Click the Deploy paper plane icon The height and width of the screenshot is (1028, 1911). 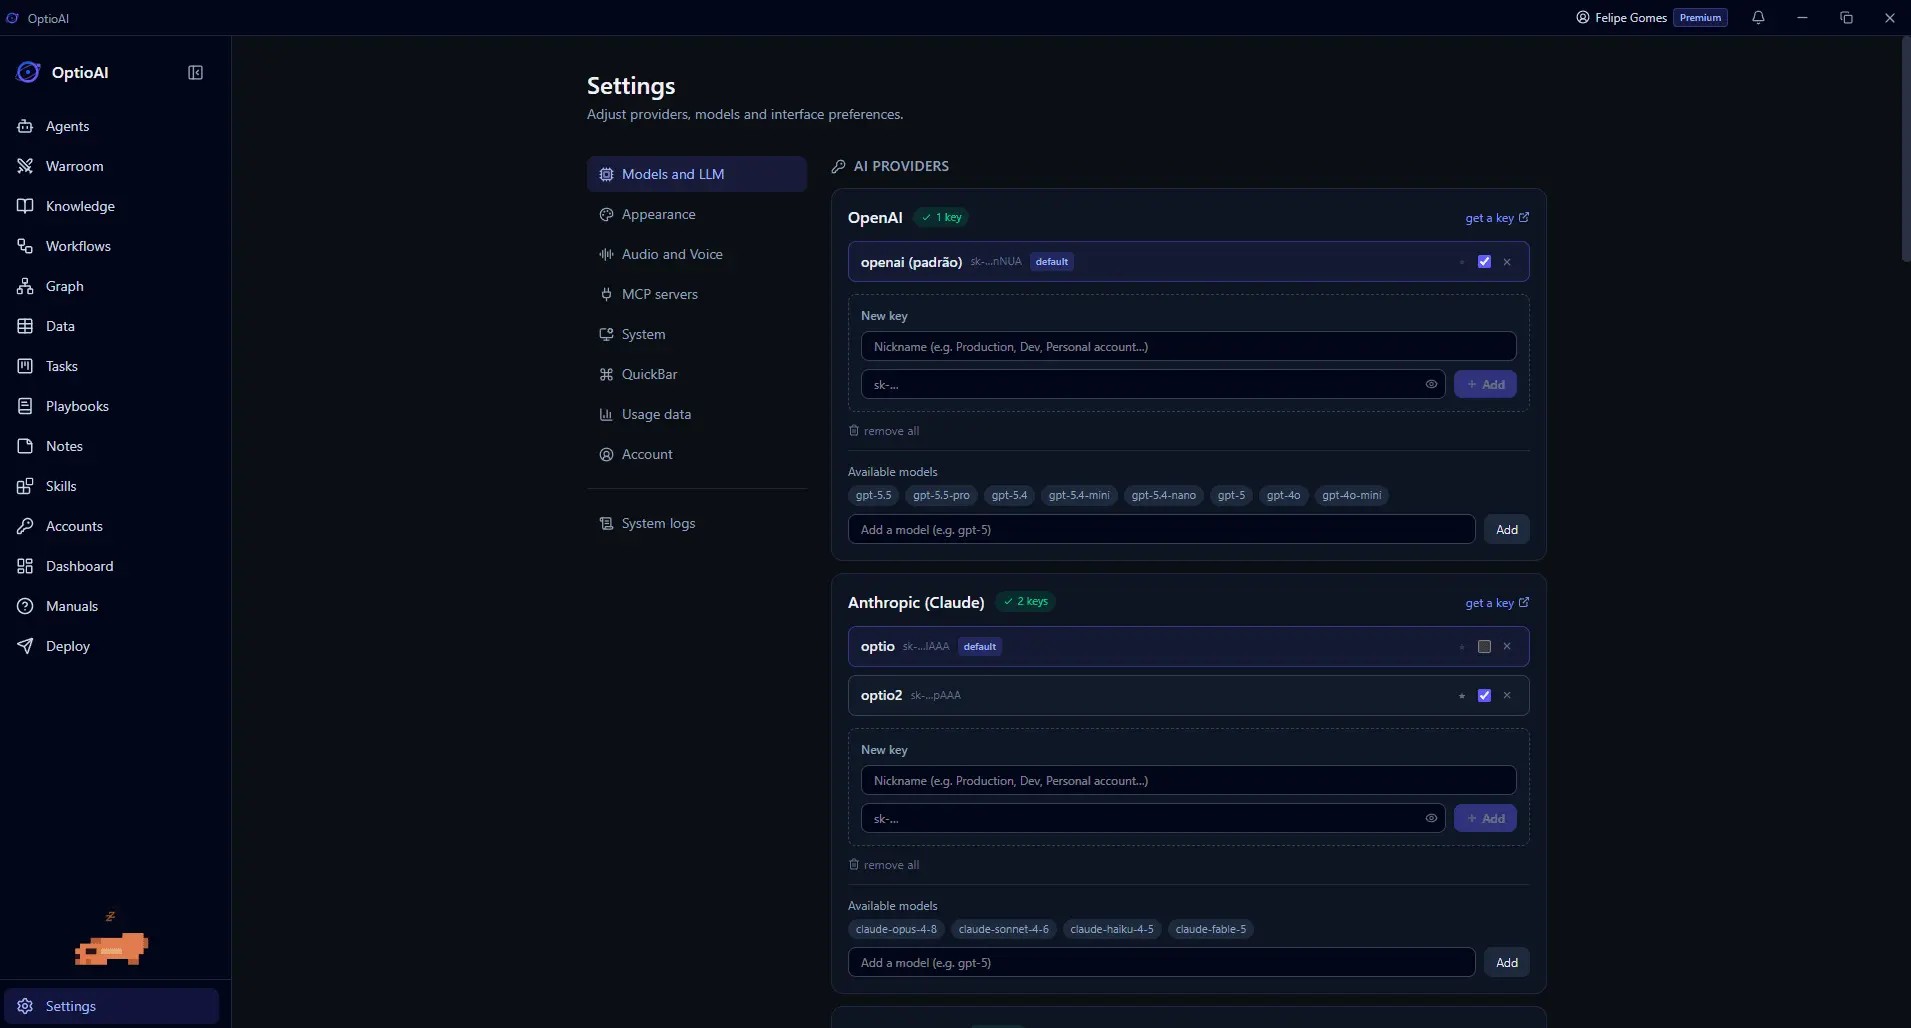coord(25,646)
